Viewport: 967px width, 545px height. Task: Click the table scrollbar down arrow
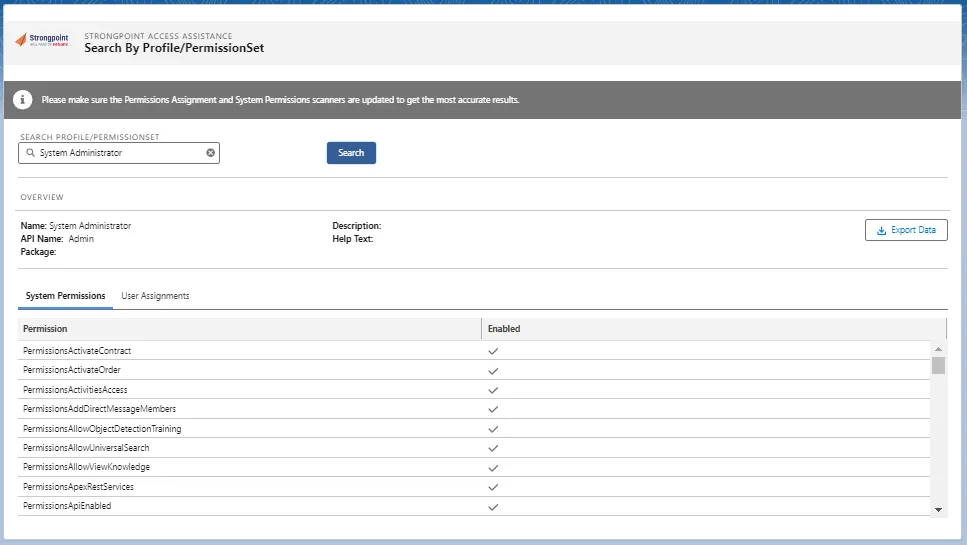point(938,510)
